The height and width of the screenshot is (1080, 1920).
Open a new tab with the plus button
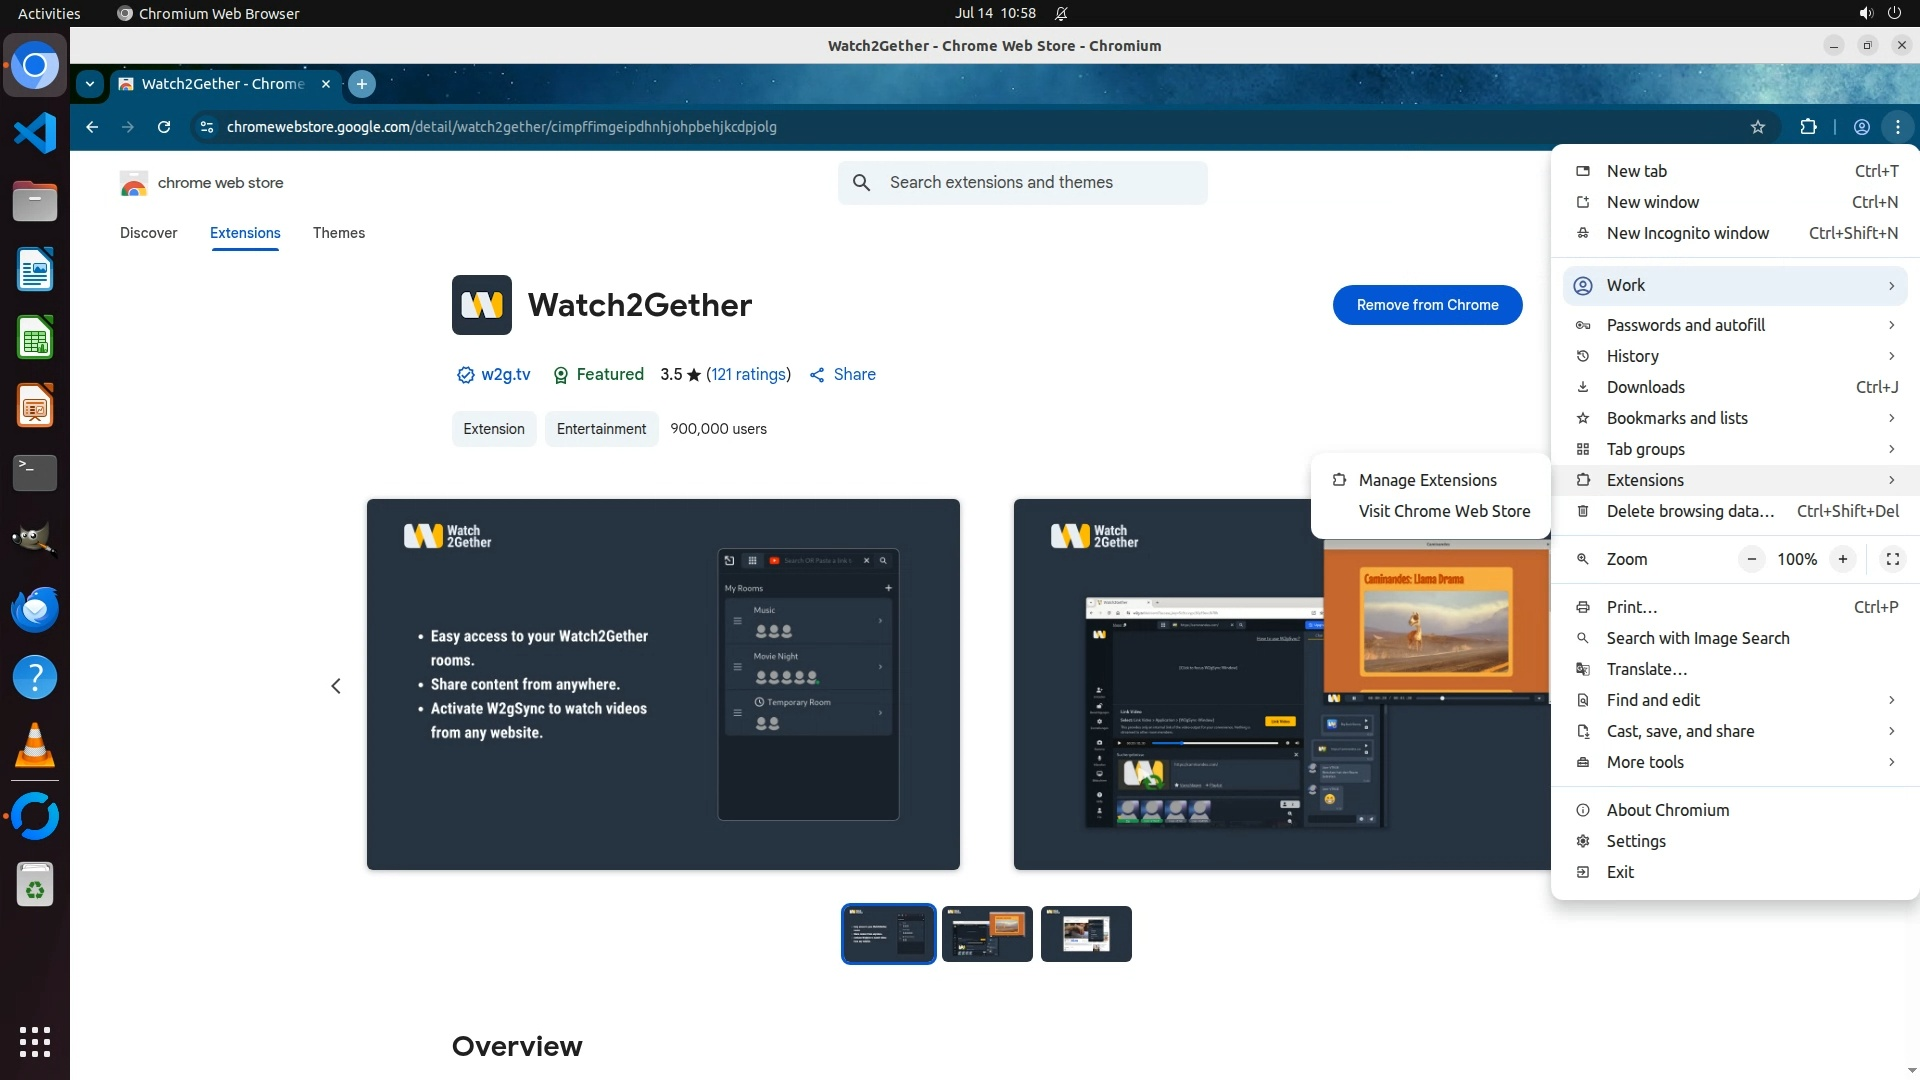362,84
